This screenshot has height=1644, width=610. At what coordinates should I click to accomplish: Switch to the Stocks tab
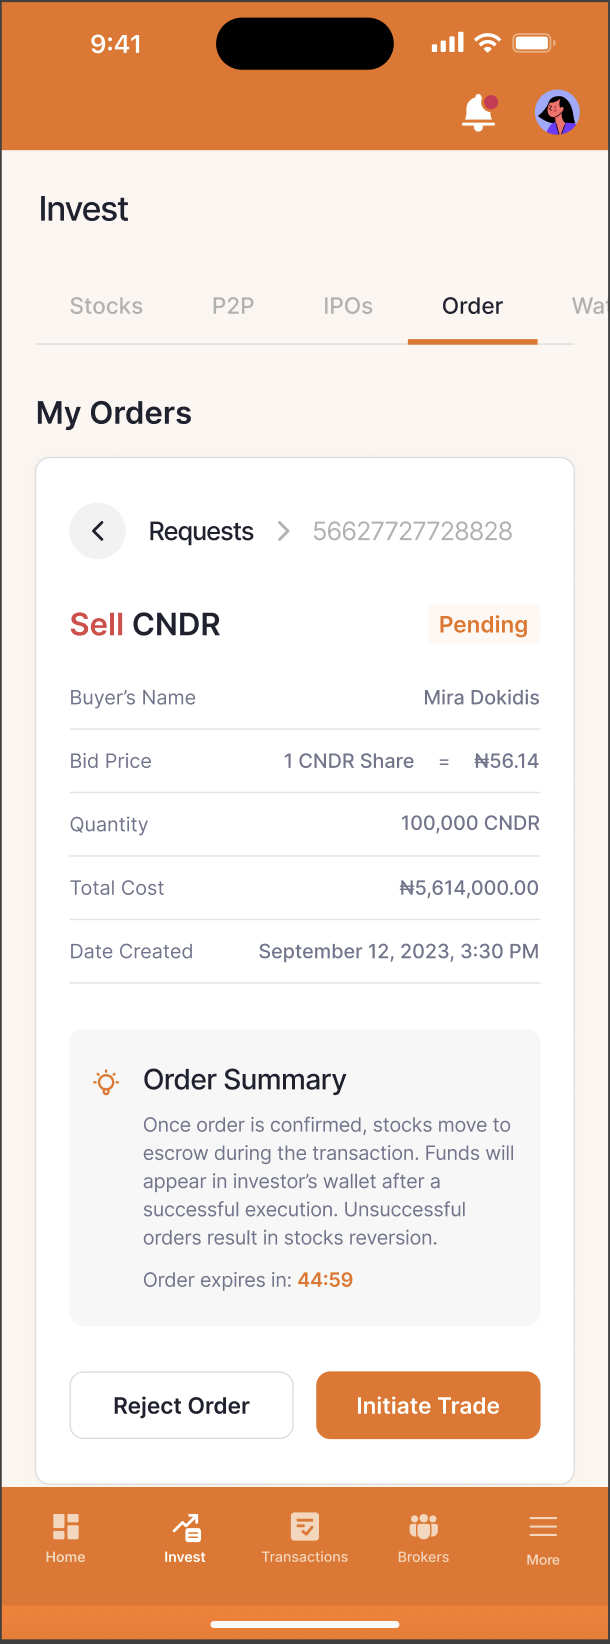[106, 306]
